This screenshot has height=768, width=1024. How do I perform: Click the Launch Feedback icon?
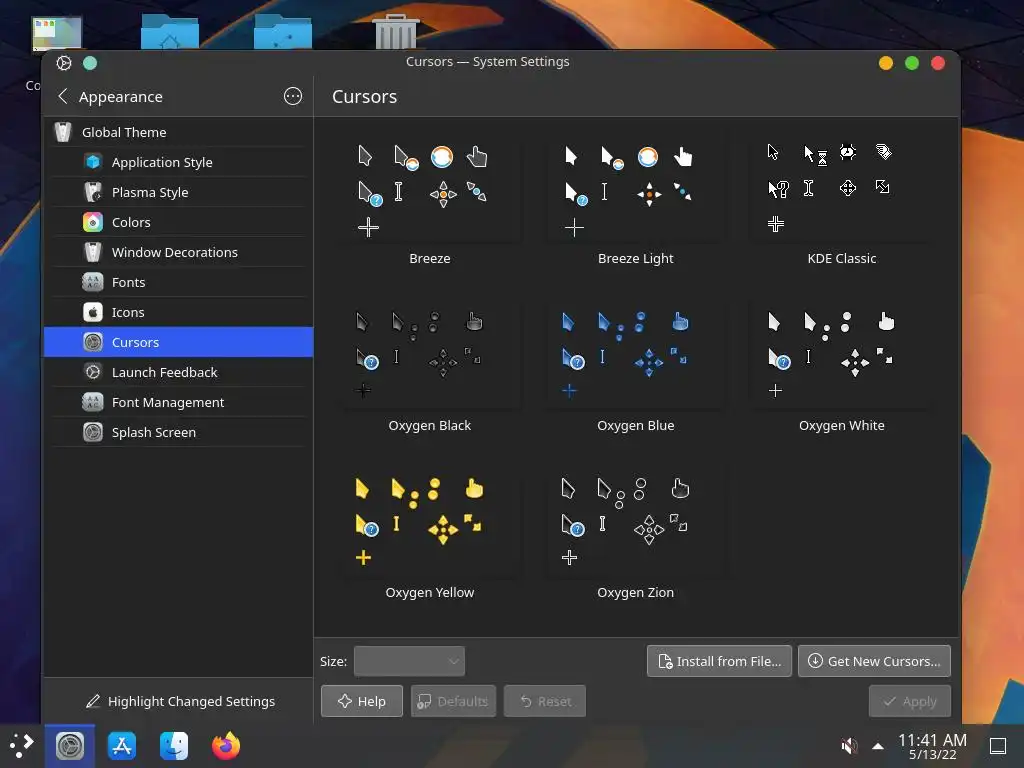(x=93, y=372)
